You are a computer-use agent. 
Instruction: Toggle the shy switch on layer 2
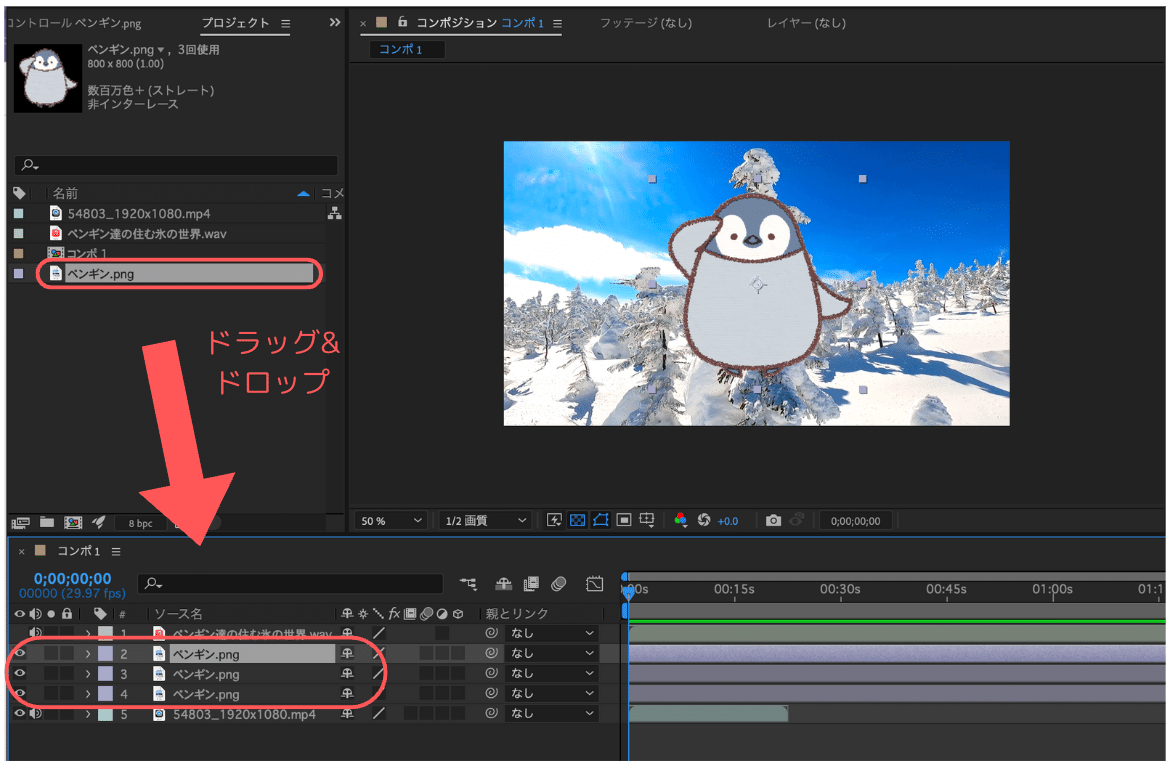click(x=347, y=653)
